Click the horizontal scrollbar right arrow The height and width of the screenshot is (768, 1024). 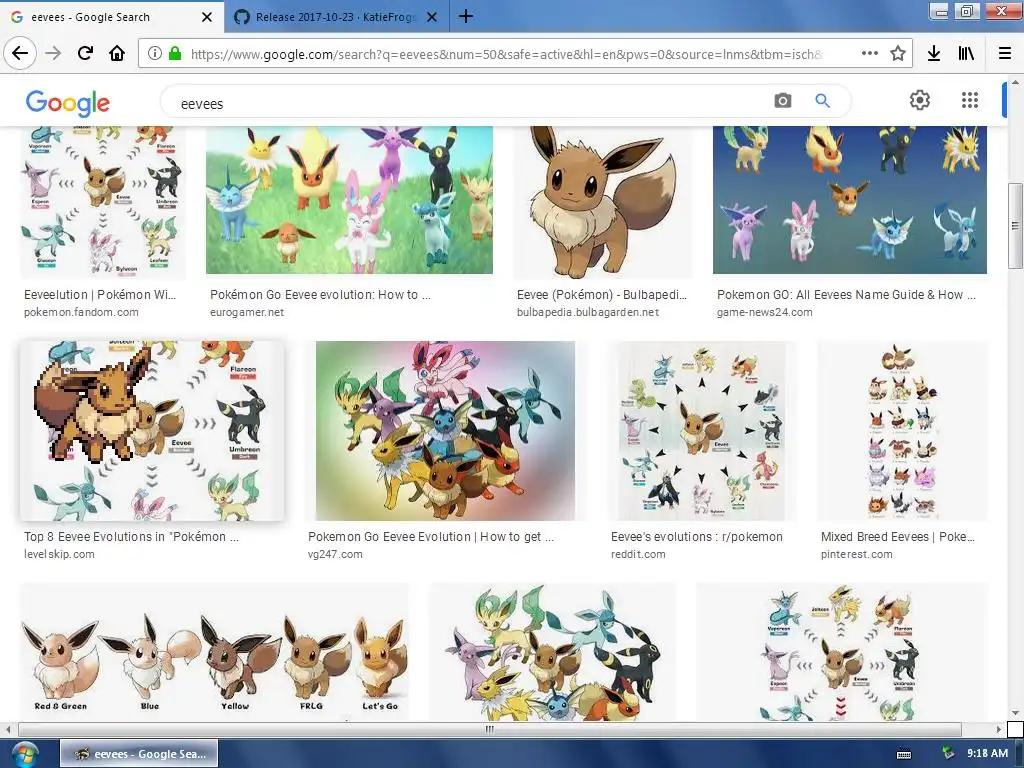999,729
